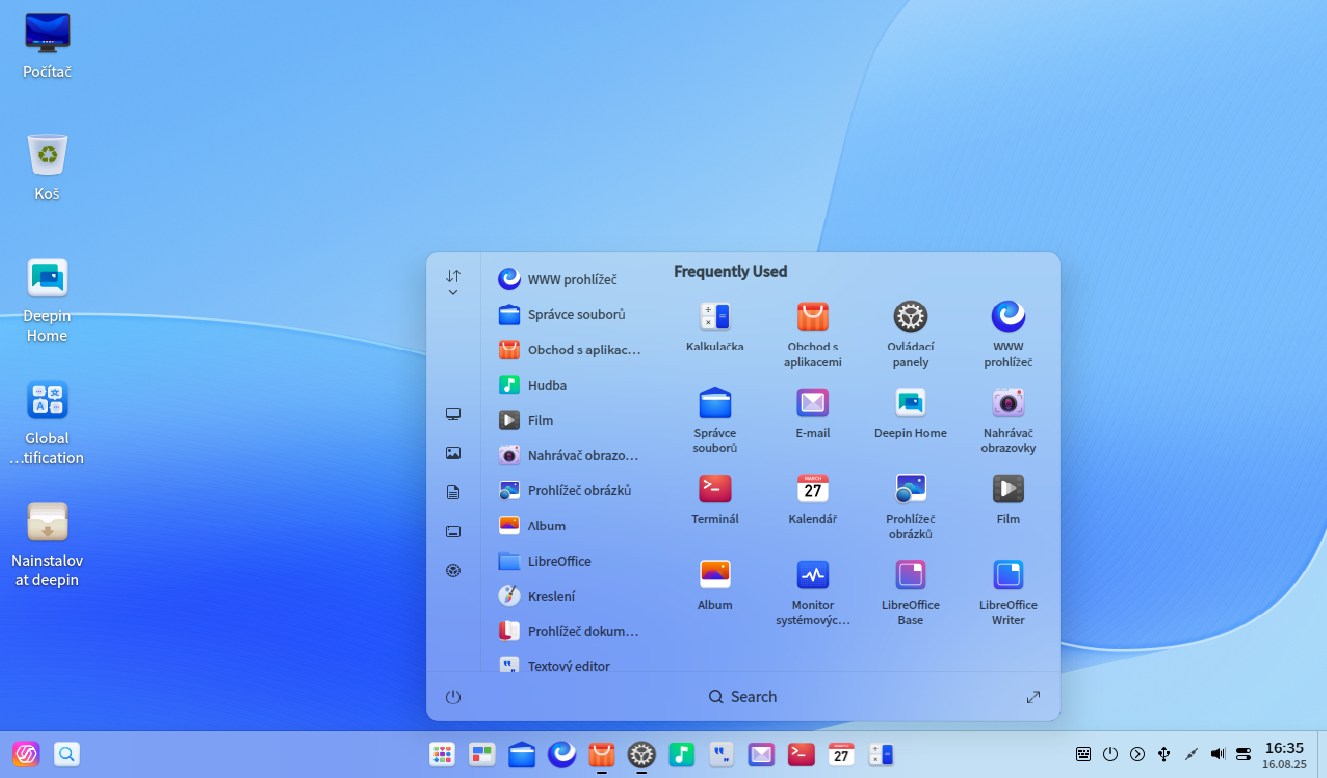Open LibreOffice Writer from Frequently Used
Viewport: 1327px width, 778px height.
point(1008,592)
